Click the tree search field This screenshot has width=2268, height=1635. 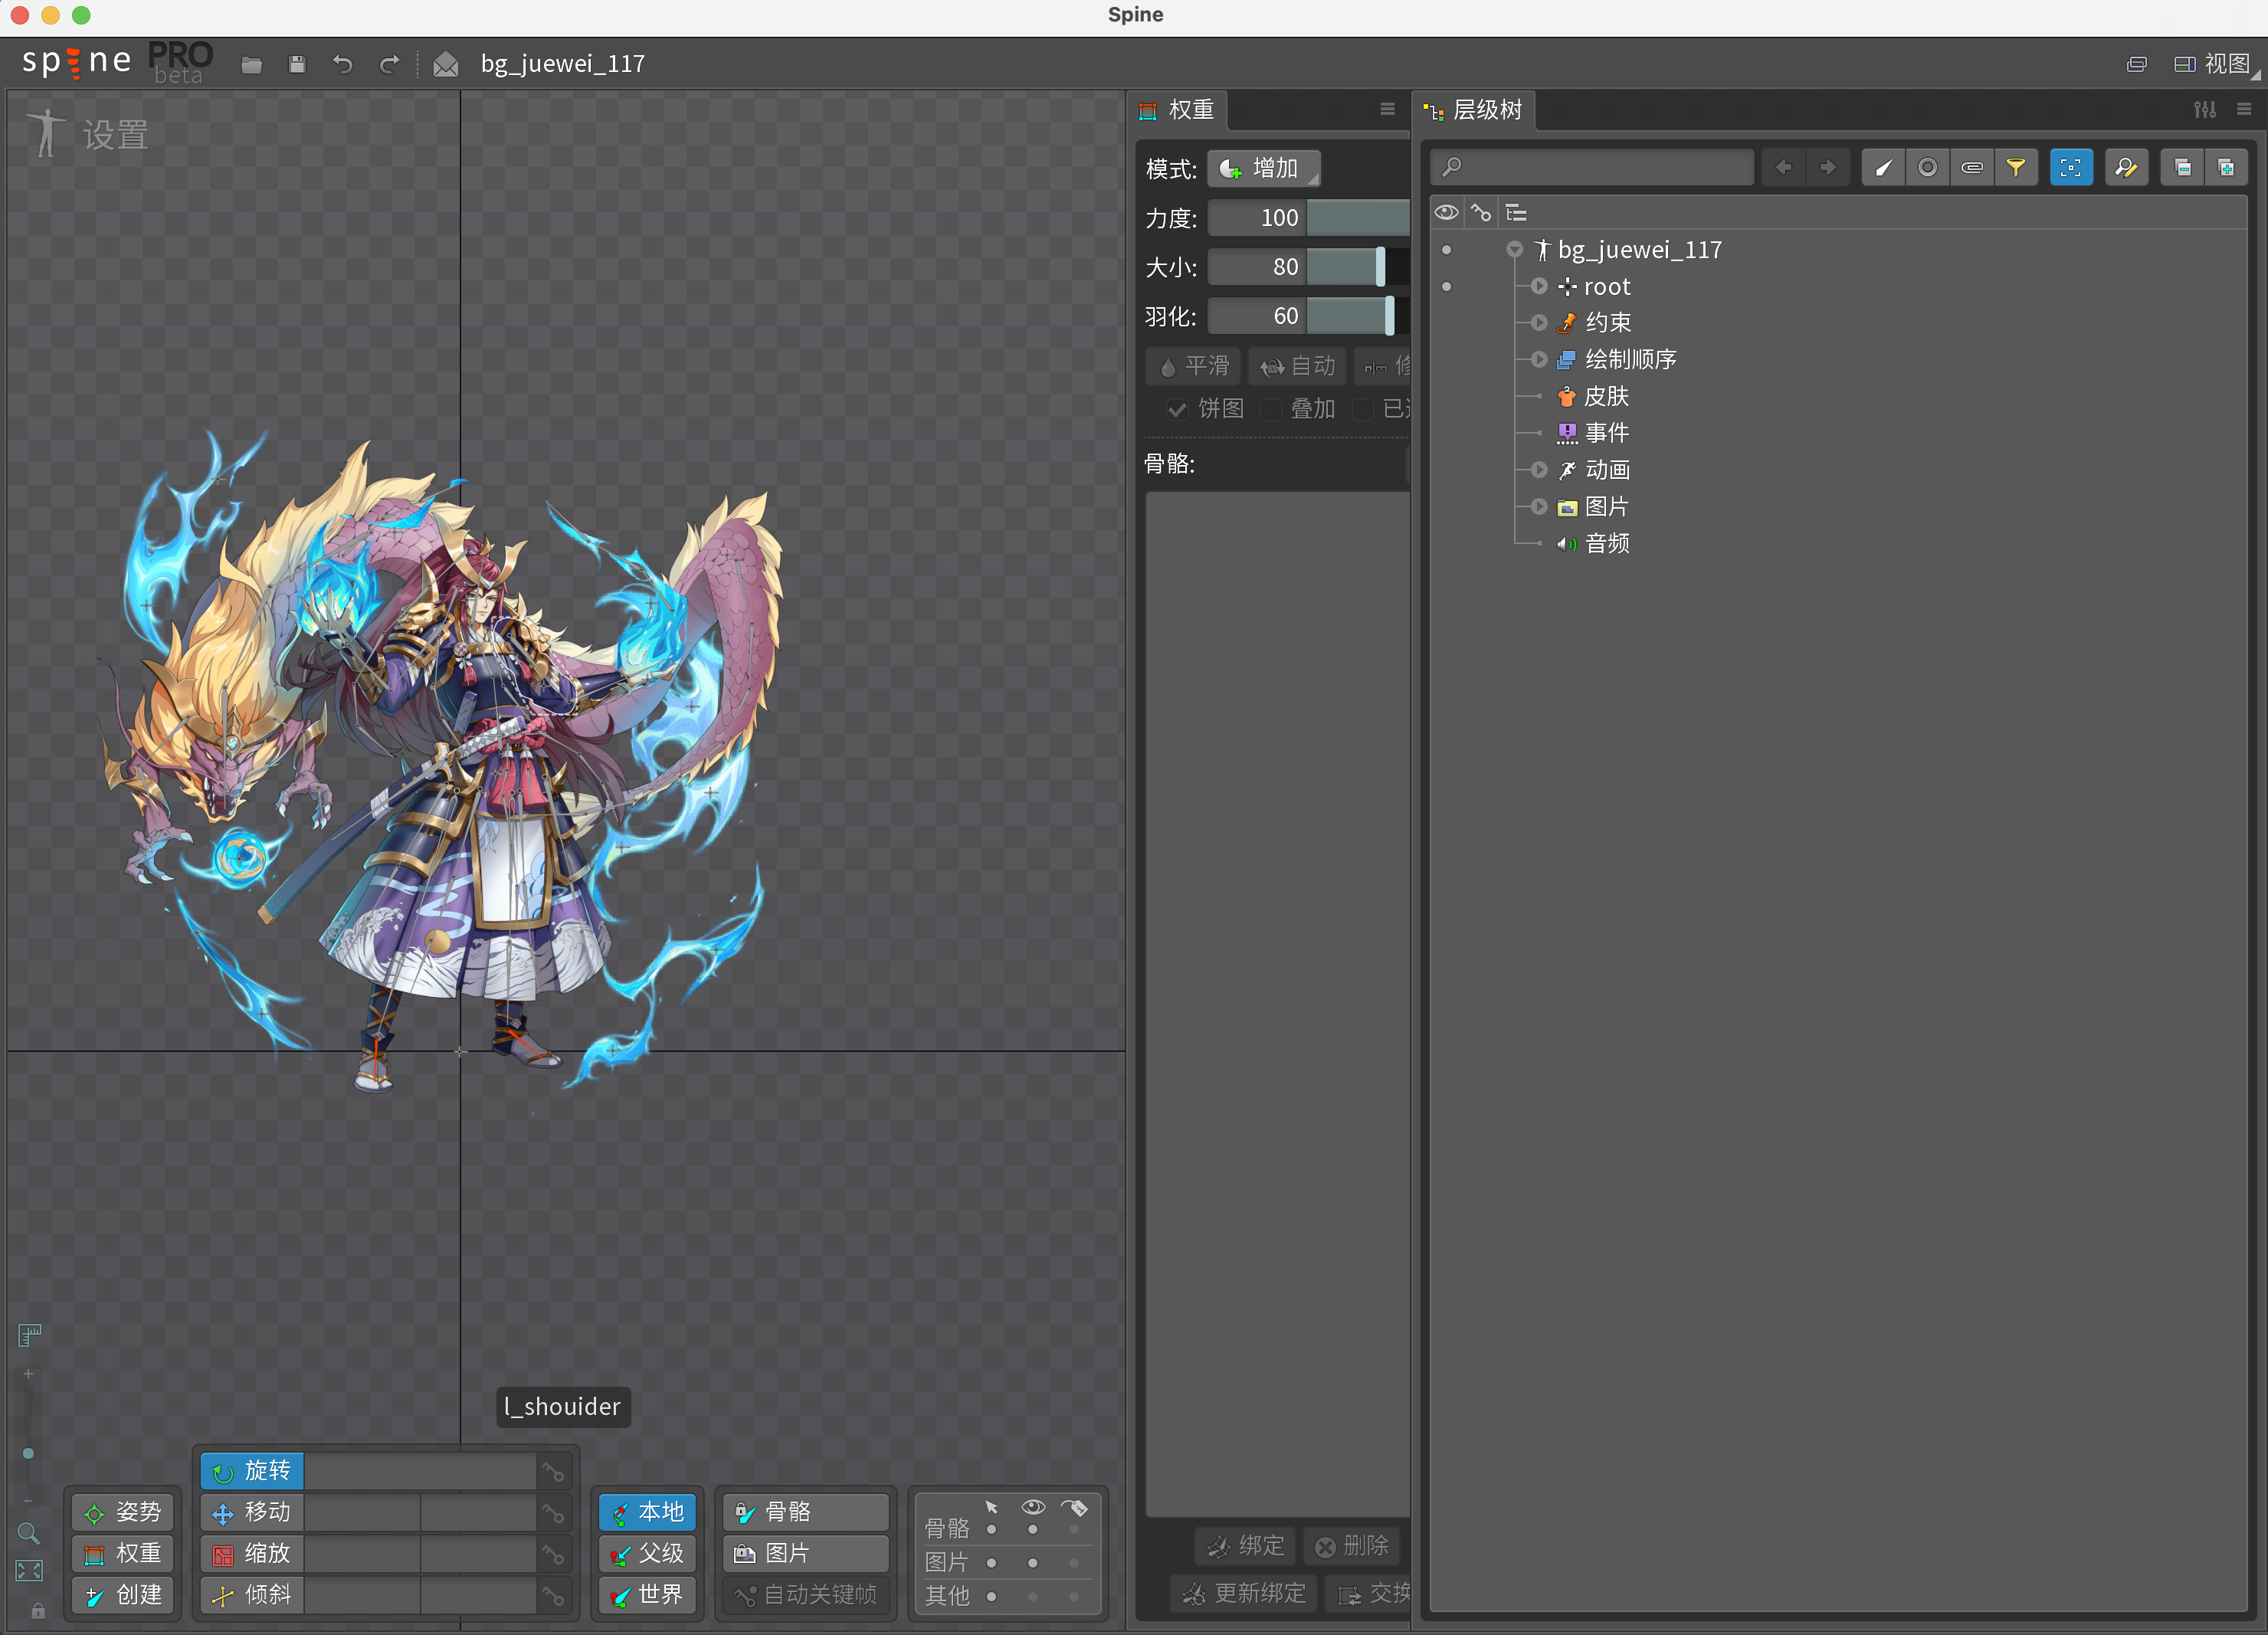point(1592,168)
